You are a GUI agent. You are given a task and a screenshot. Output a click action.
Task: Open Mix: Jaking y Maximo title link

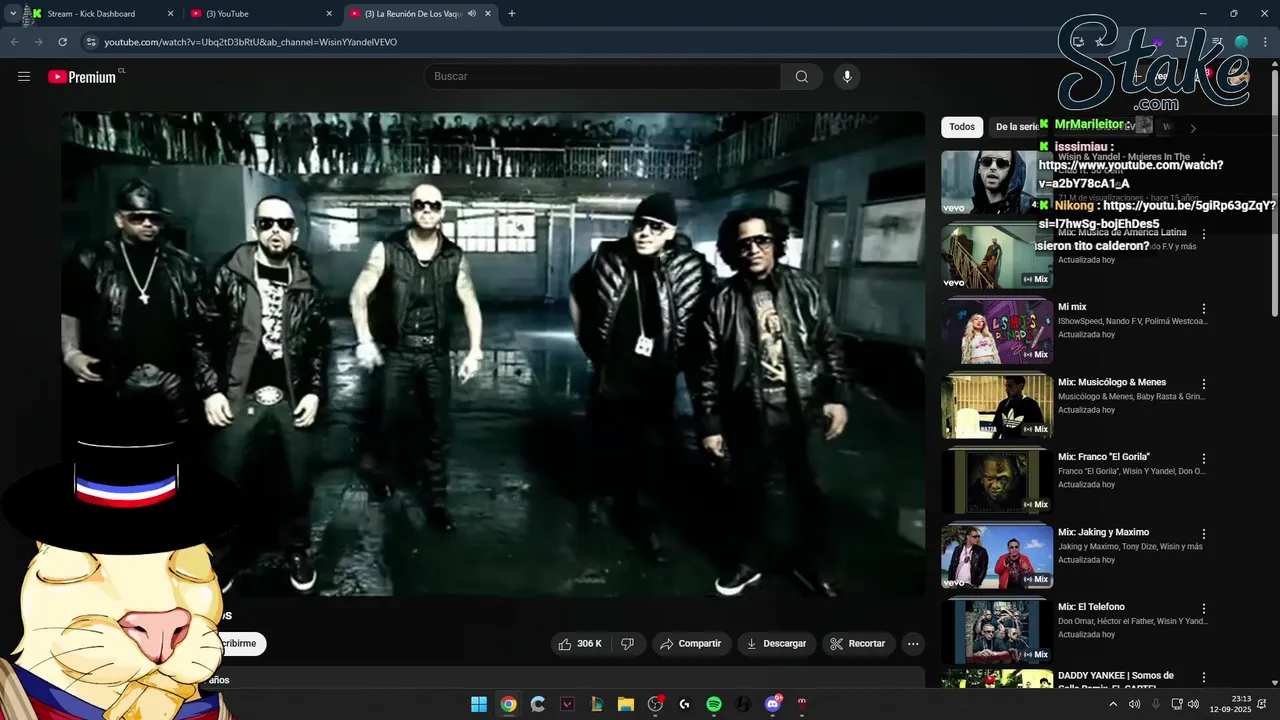(x=1103, y=532)
